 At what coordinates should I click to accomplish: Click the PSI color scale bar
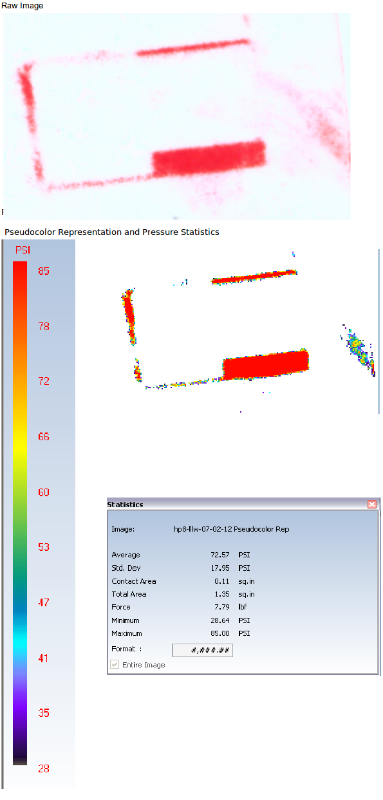pos(20,513)
